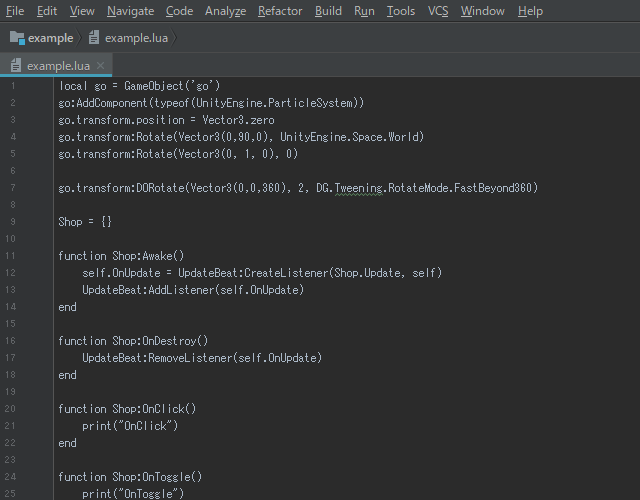Open the Tools menu

click(401, 11)
